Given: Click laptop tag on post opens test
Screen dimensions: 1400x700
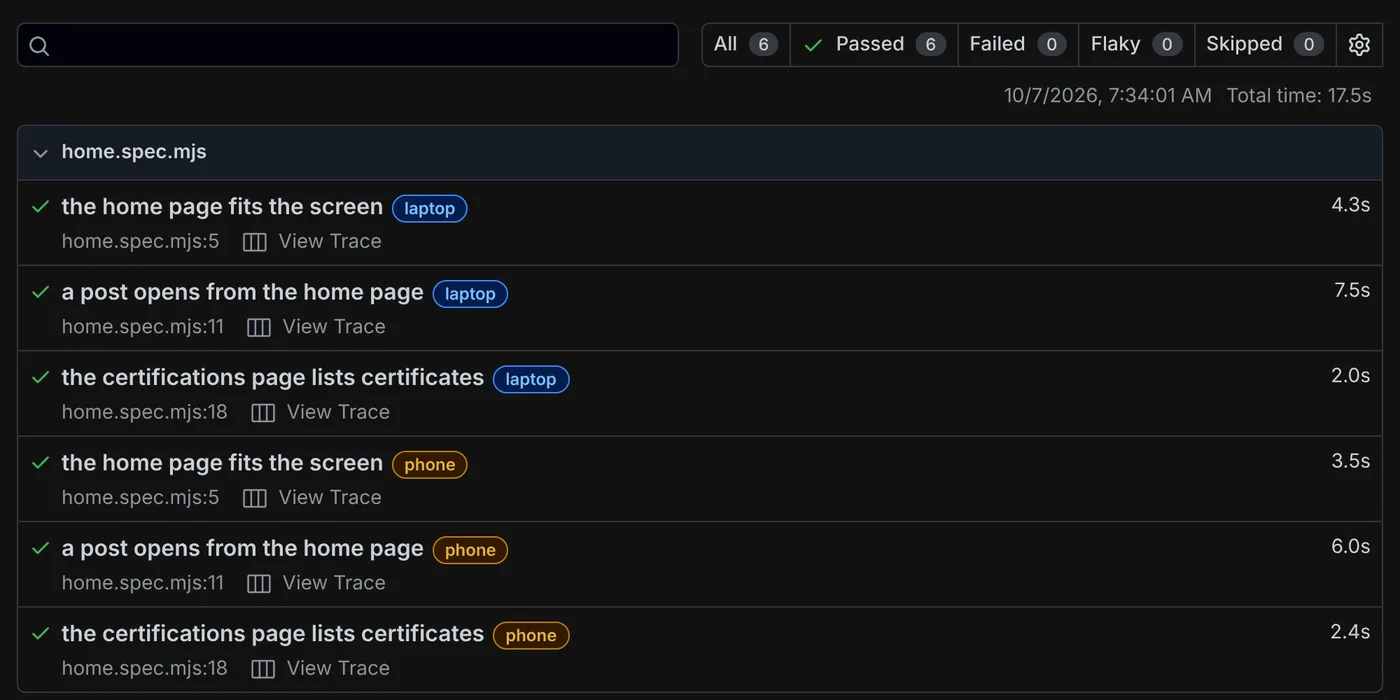Looking at the screenshot, I should pyautogui.click(x=470, y=294).
